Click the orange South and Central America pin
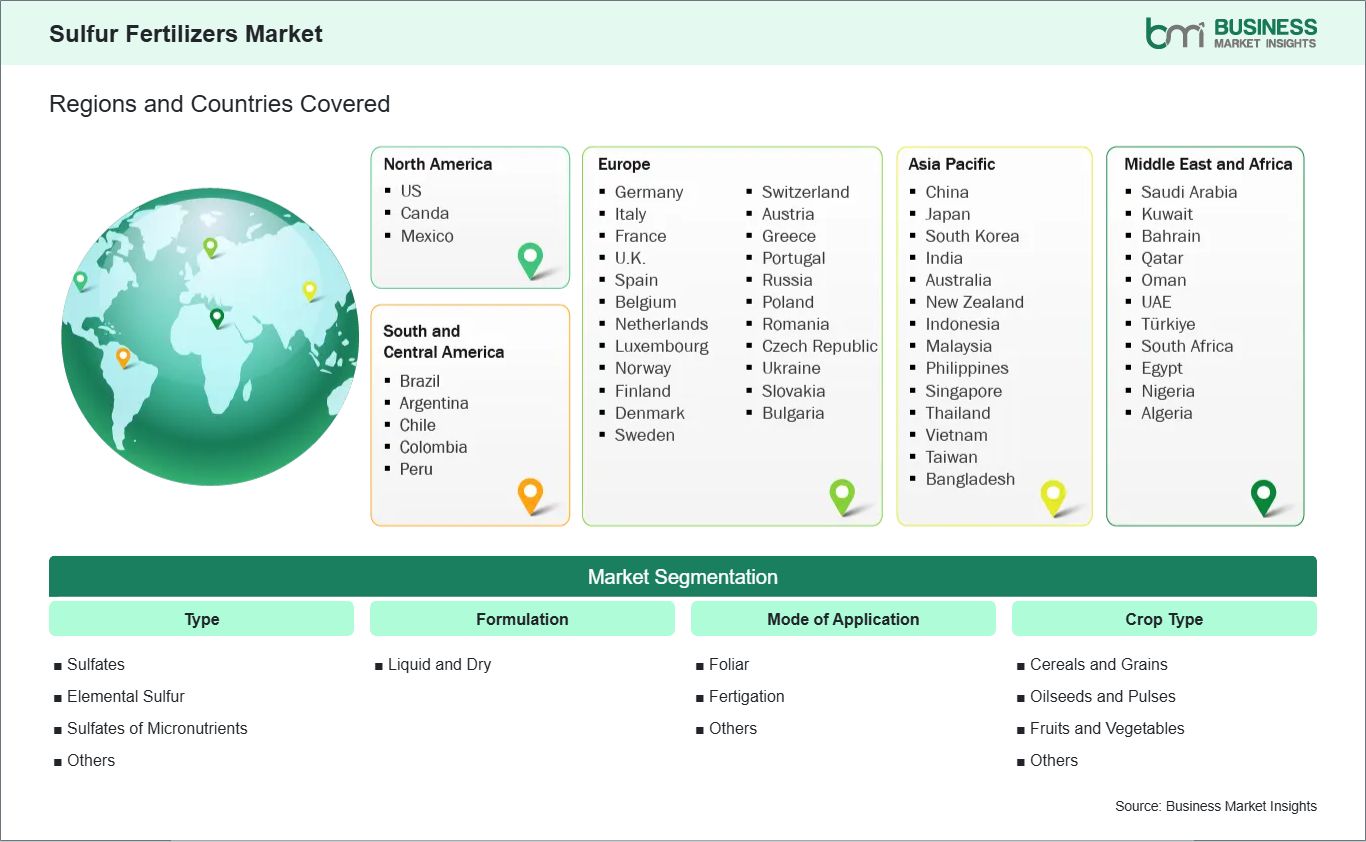This screenshot has width=1366, height=842. tap(530, 494)
